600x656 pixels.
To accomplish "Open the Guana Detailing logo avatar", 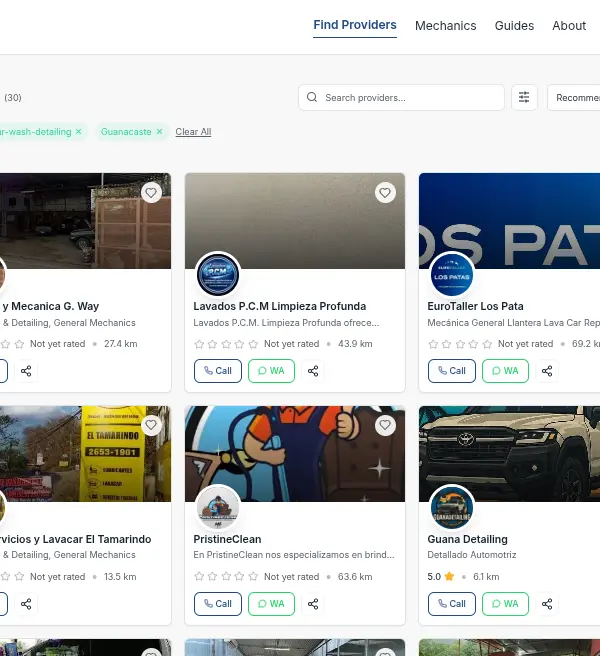I will tap(451, 507).
